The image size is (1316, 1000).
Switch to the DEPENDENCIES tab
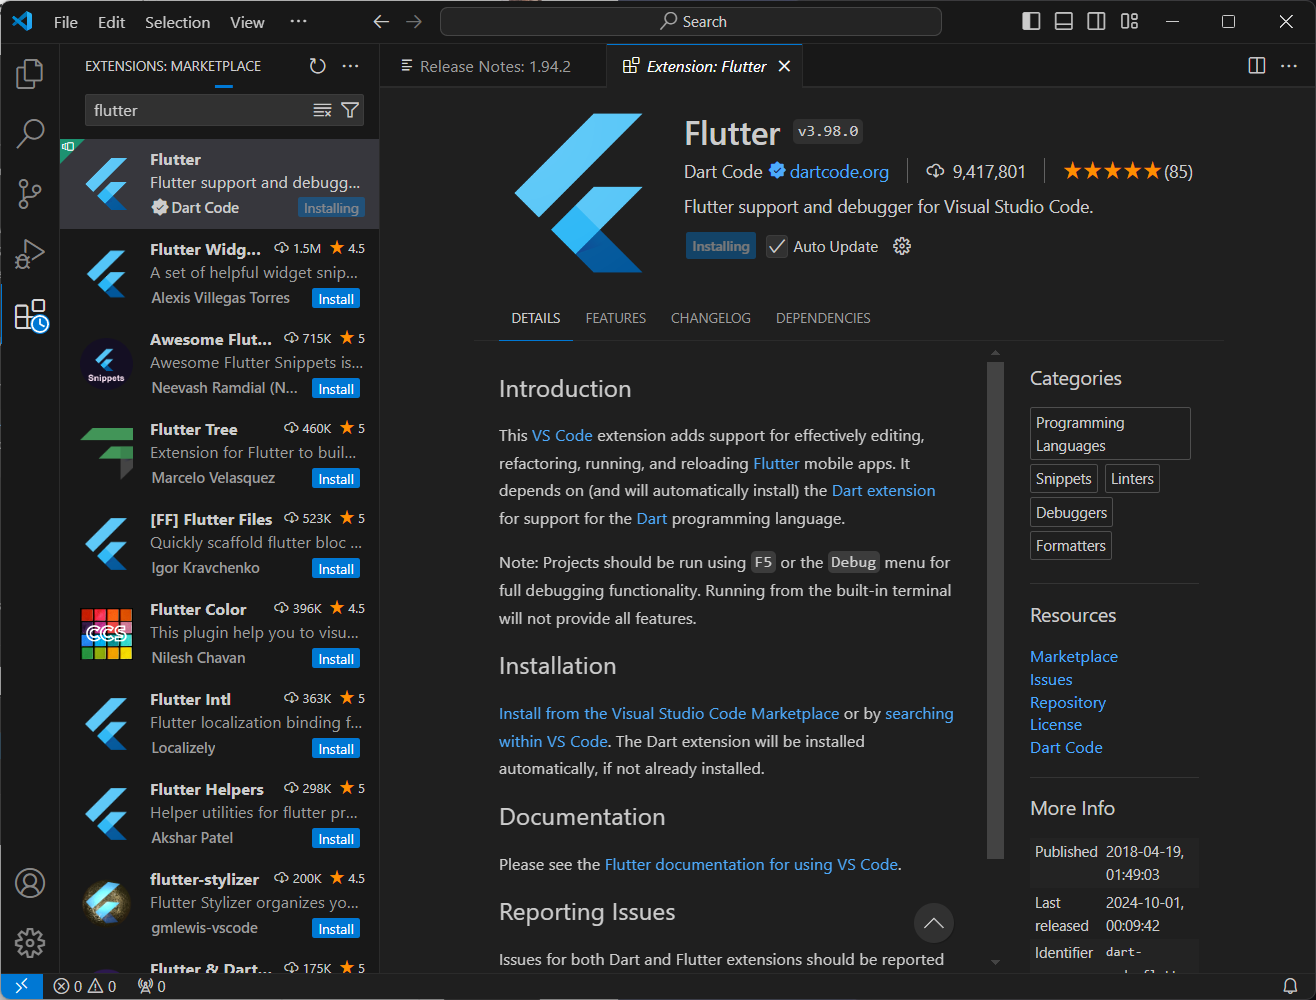pyautogui.click(x=823, y=318)
